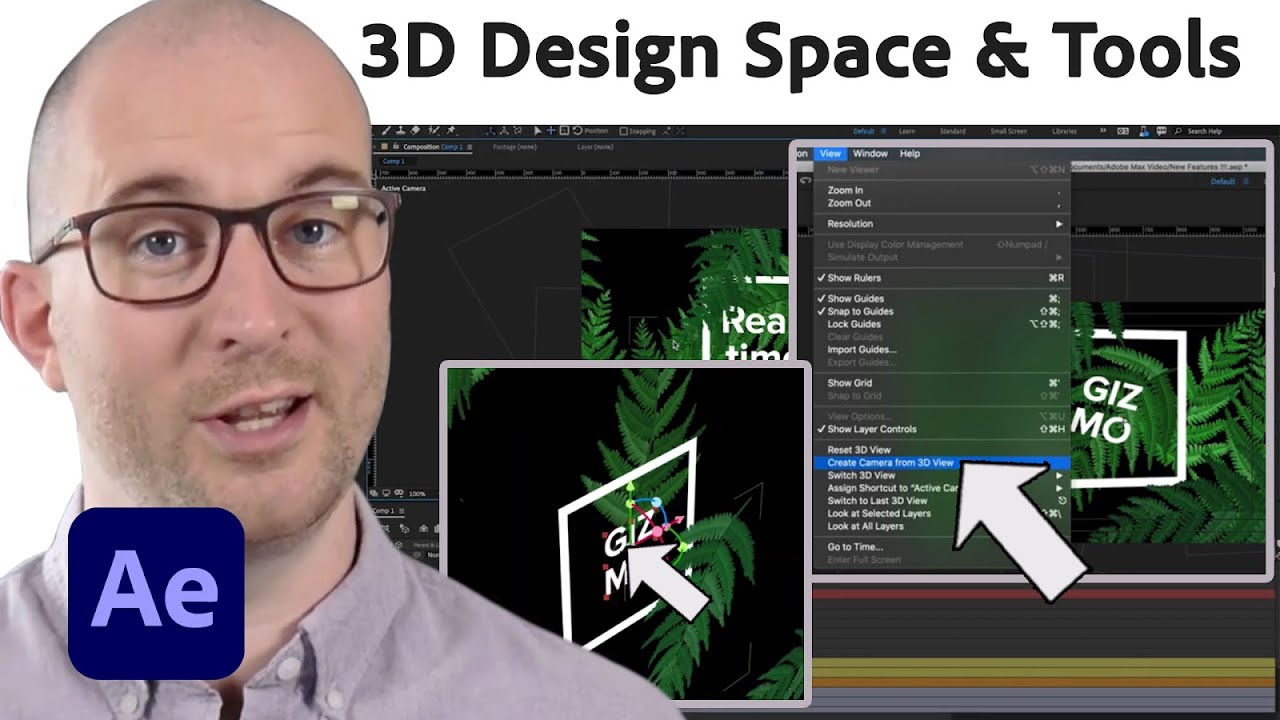The image size is (1280, 720).
Task: Toggle Show Layer Controls checkmark item
Action: [x=942, y=429]
